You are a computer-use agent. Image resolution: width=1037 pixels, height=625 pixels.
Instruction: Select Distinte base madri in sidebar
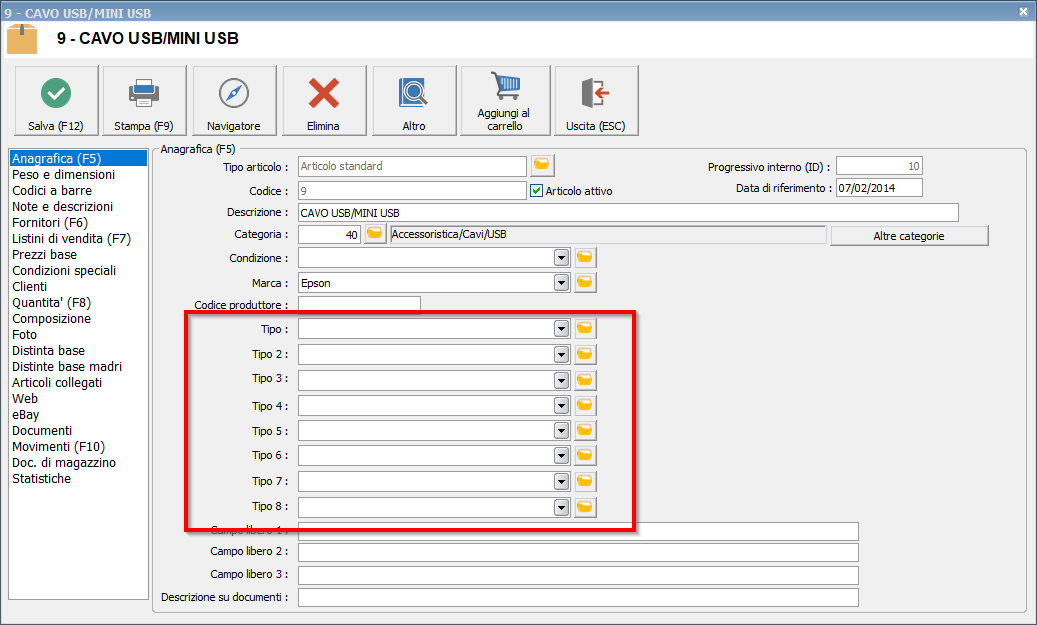[67, 366]
